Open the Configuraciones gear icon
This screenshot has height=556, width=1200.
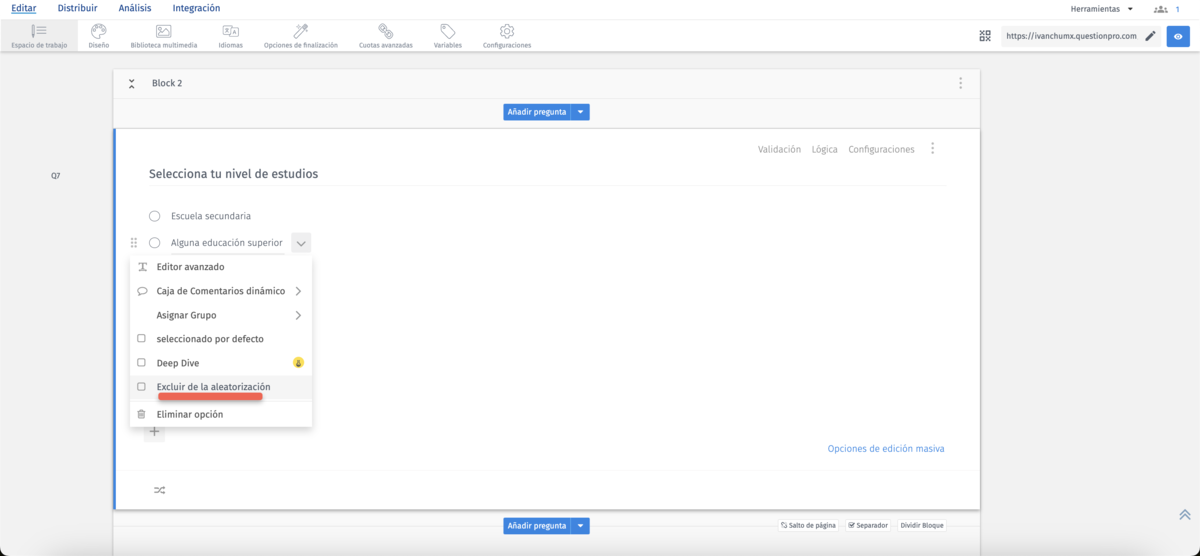(507, 31)
